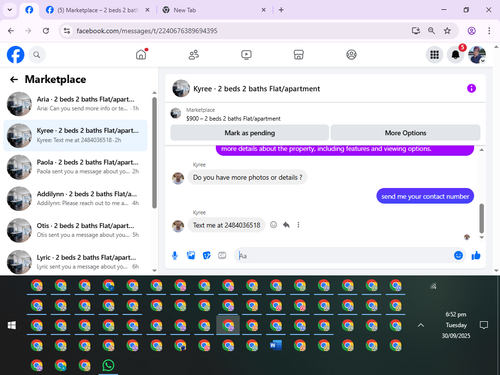Open the nine-dot Menu grid icon
This screenshot has height=375, width=500.
[434, 55]
